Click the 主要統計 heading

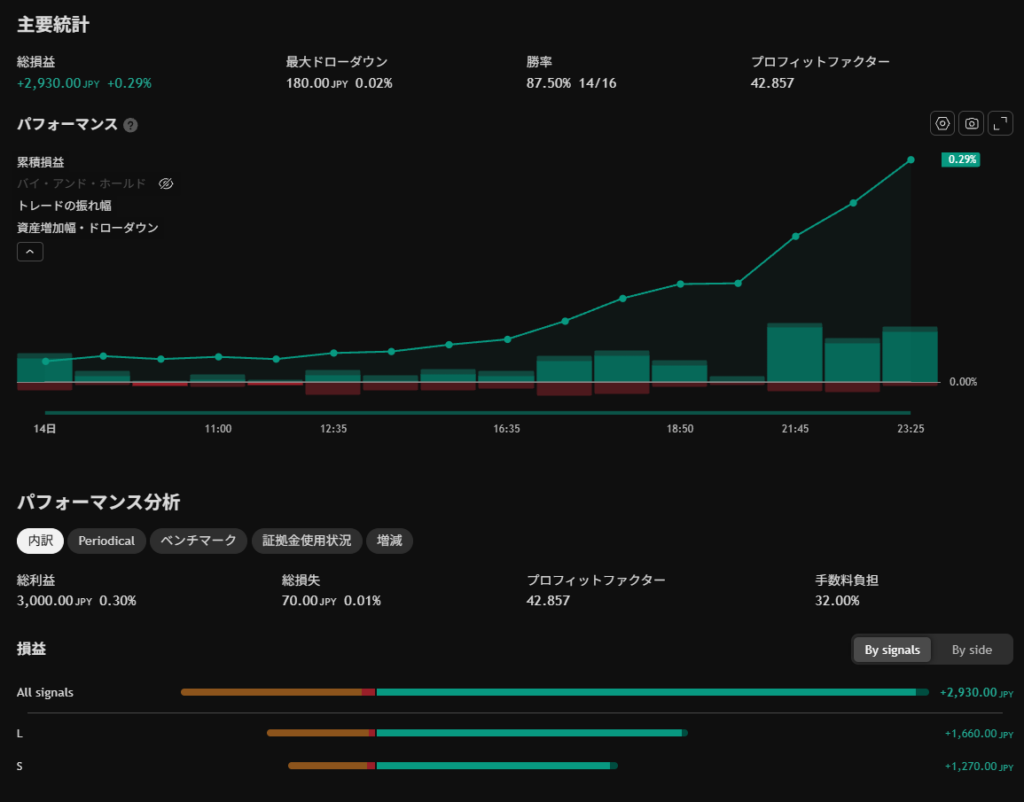[53, 25]
